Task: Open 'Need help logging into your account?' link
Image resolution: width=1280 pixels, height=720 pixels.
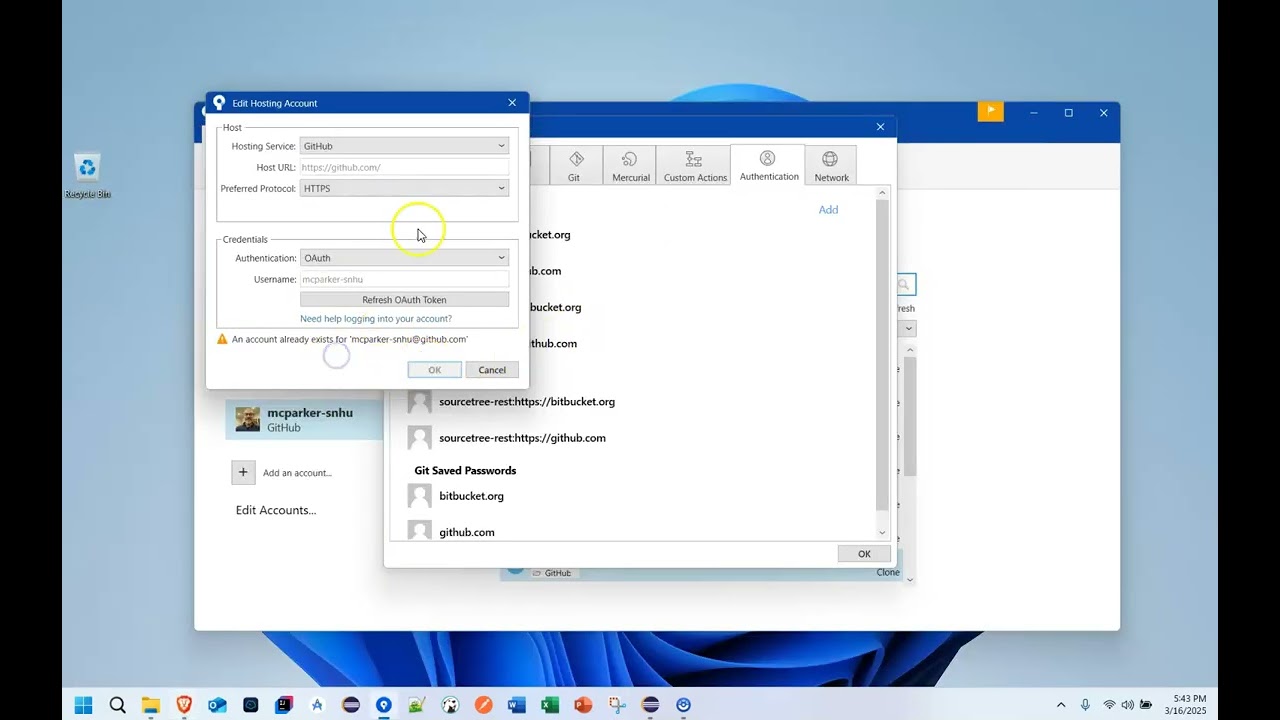Action: point(376,319)
